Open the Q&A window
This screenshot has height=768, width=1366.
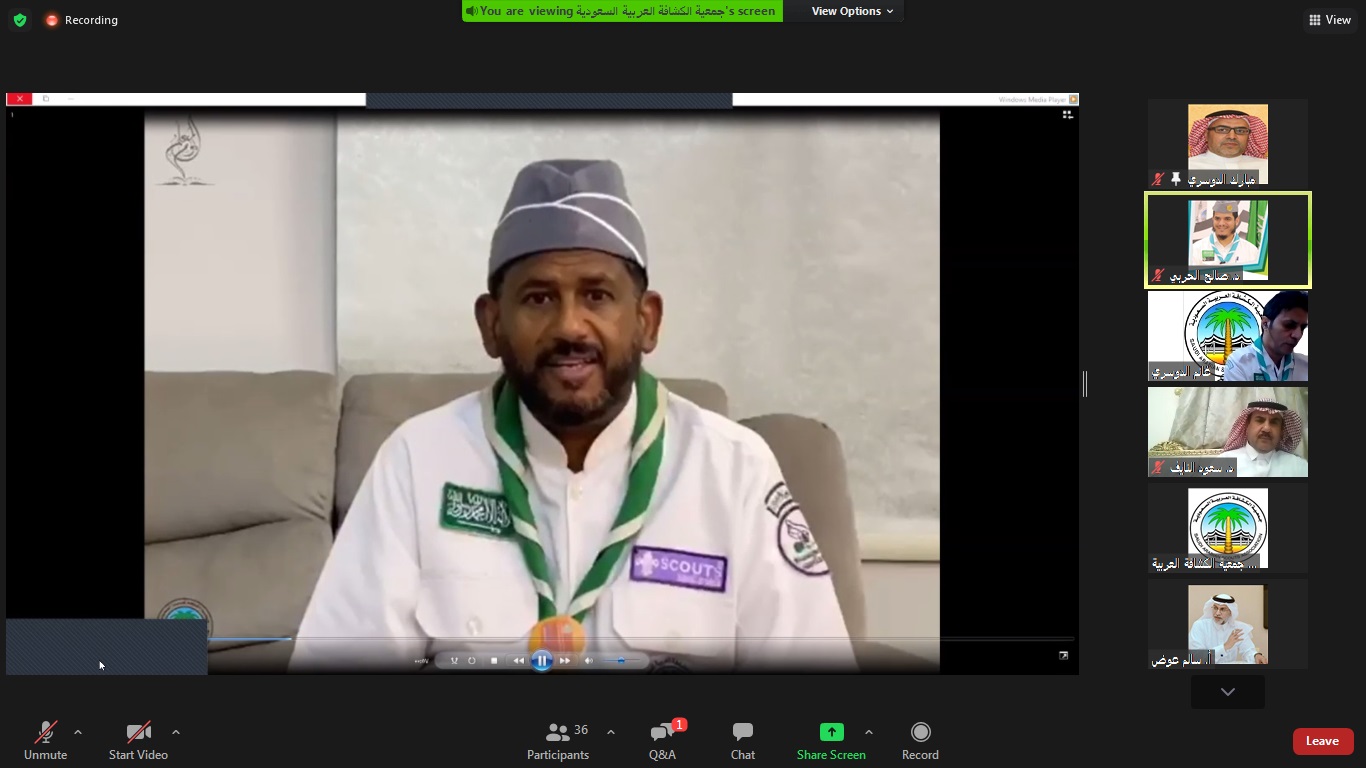662,741
